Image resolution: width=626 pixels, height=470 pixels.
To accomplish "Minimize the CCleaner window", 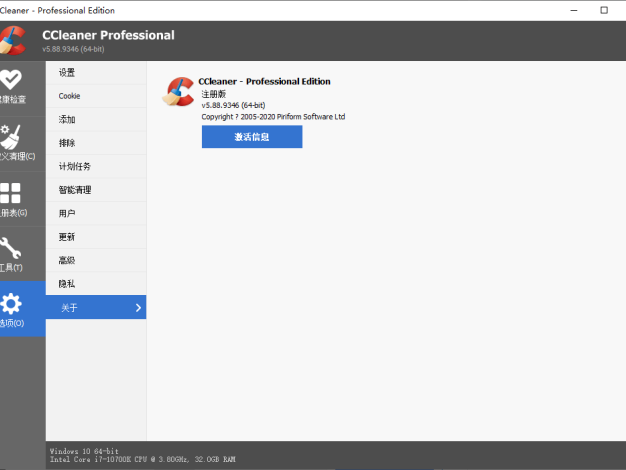I will 574,10.
